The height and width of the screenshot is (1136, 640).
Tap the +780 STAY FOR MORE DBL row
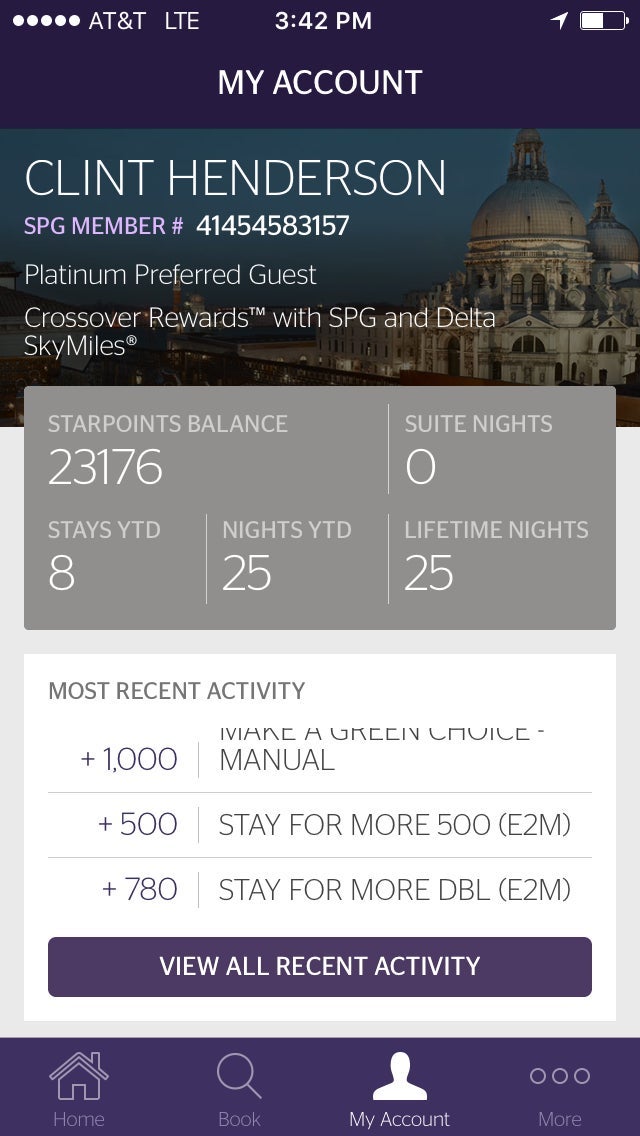click(318, 889)
